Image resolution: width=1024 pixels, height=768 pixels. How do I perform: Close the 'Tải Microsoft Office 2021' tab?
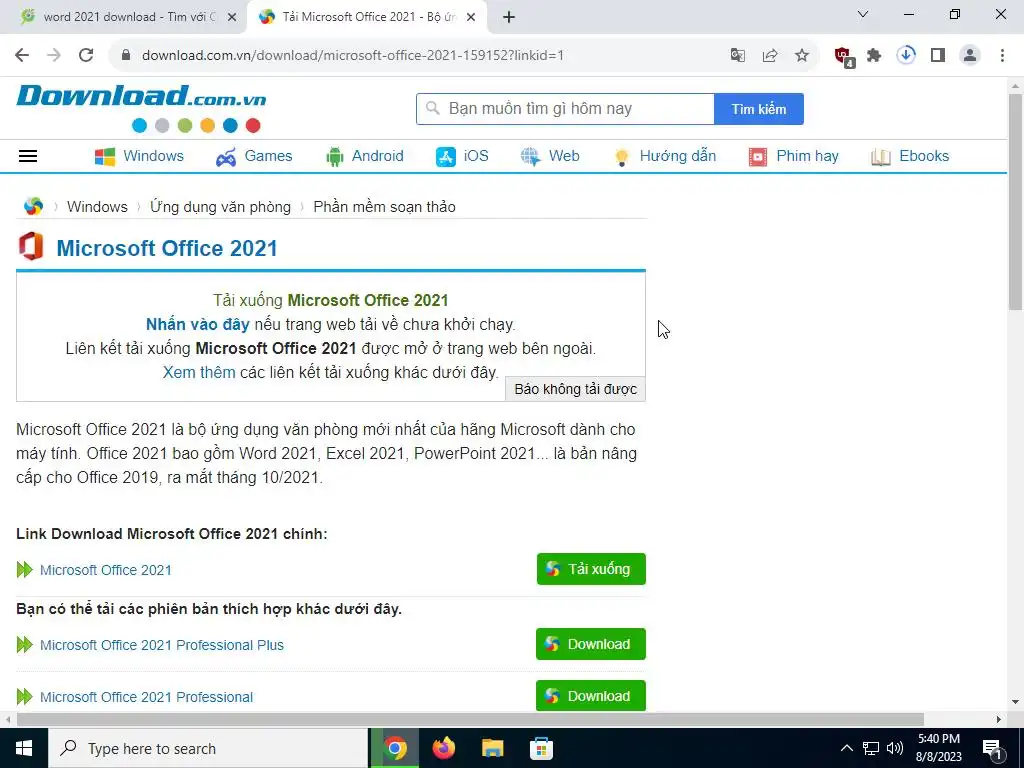coord(471,18)
